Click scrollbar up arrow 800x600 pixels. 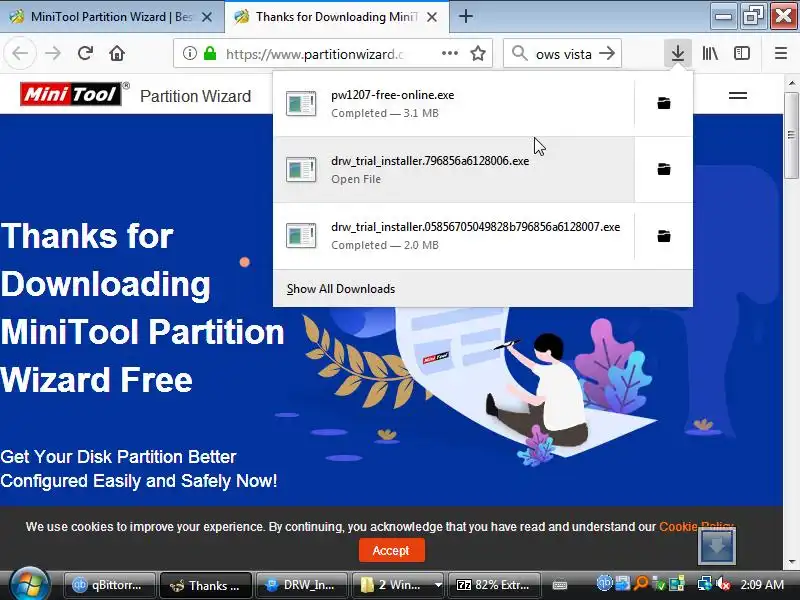coord(791,83)
